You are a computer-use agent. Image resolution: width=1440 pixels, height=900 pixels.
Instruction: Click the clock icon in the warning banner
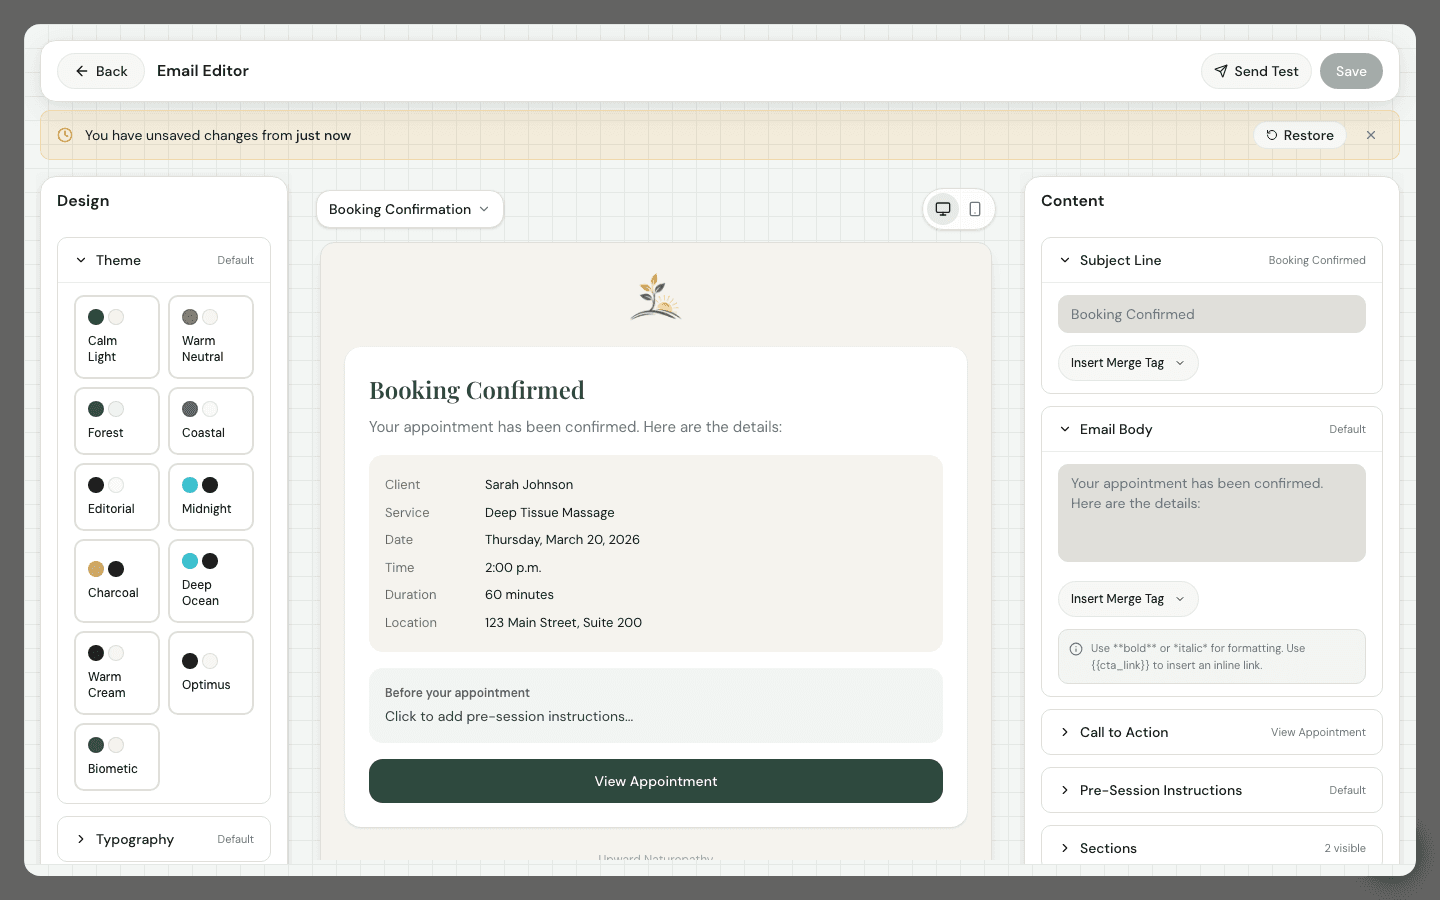pyautogui.click(x=65, y=135)
